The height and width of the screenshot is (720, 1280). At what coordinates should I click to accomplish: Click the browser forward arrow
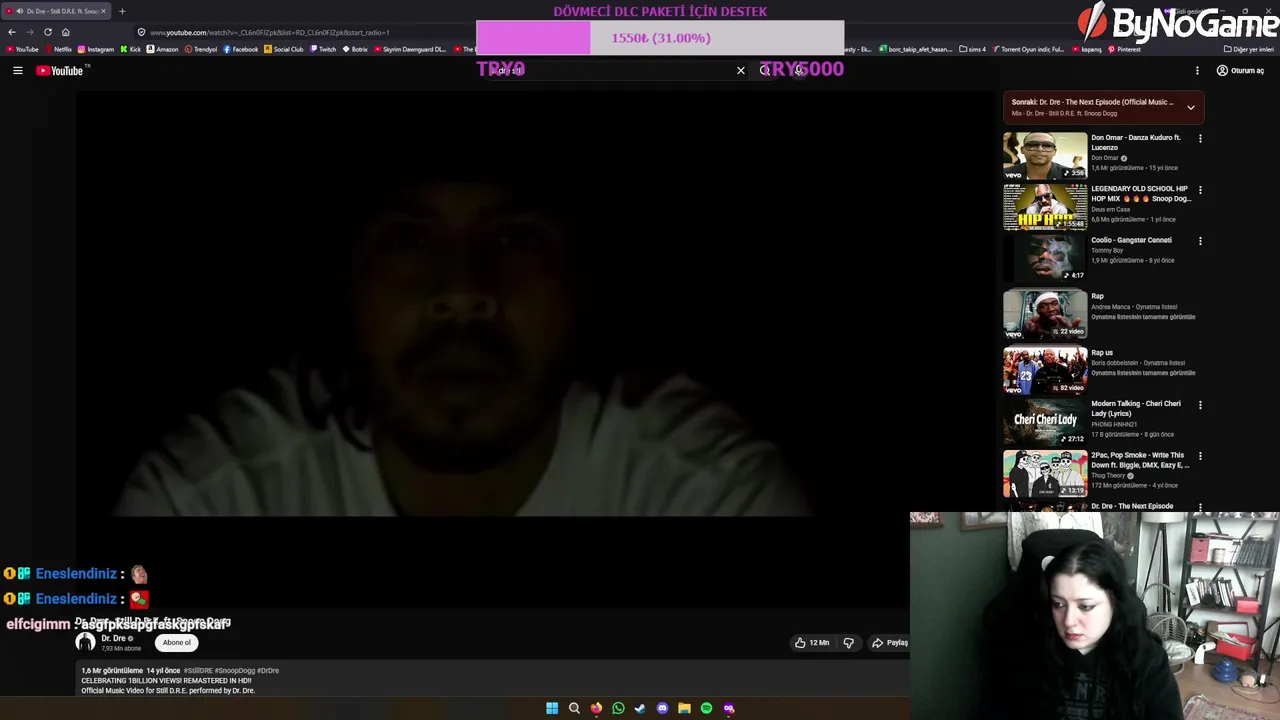[x=30, y=32]
